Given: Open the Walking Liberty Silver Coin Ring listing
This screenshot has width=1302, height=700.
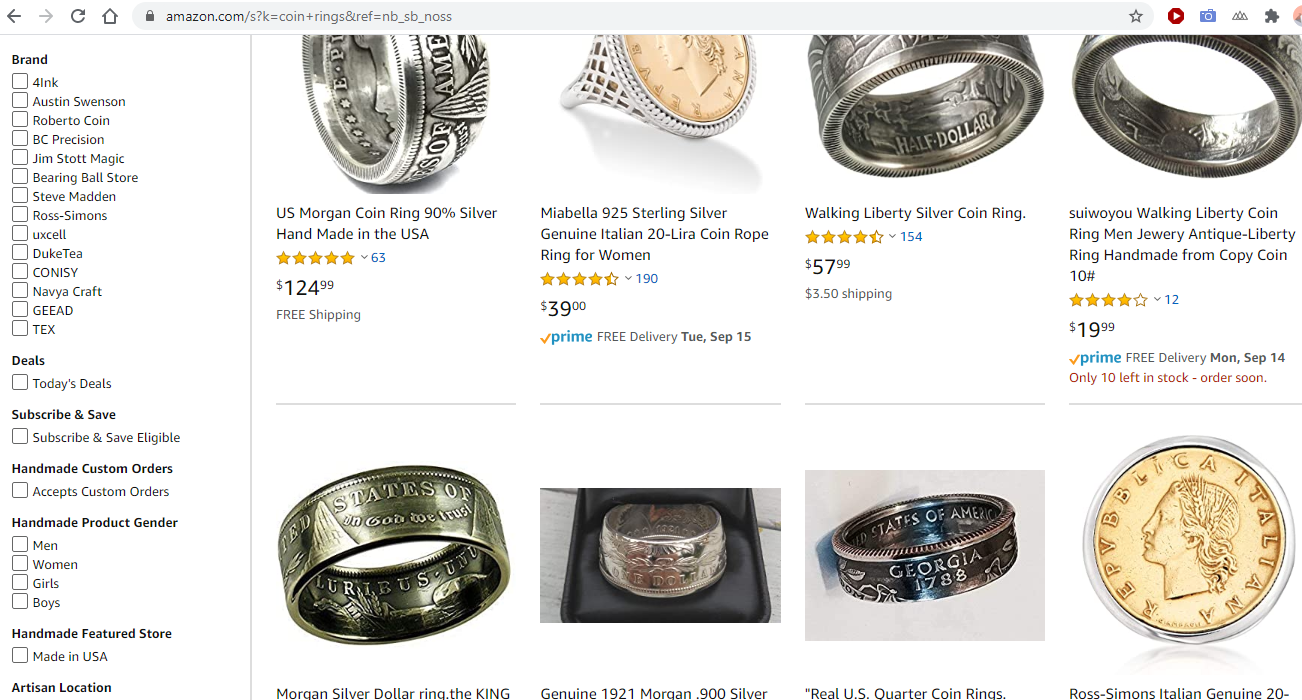Looking at the screenshot, I should (x=915, y=213).
